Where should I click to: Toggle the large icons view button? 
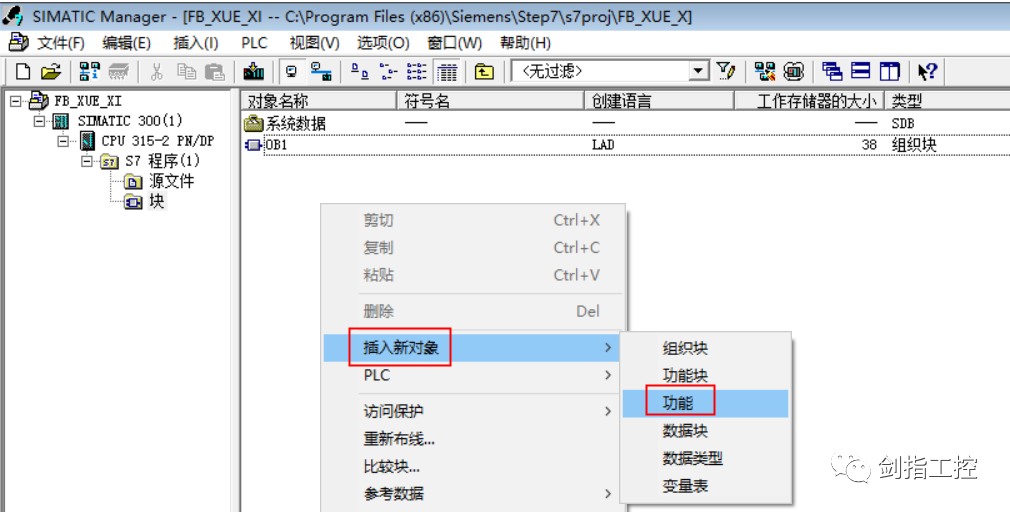pyautogui.click(x=359, y=71)
